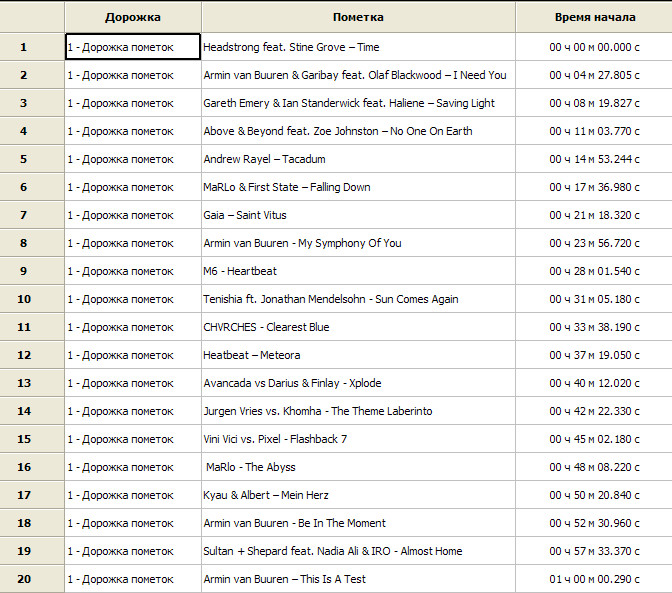Click Дорожка пометок cell in row 14
This screenshot has width=672, height=593.
click(x=133, y=411)
